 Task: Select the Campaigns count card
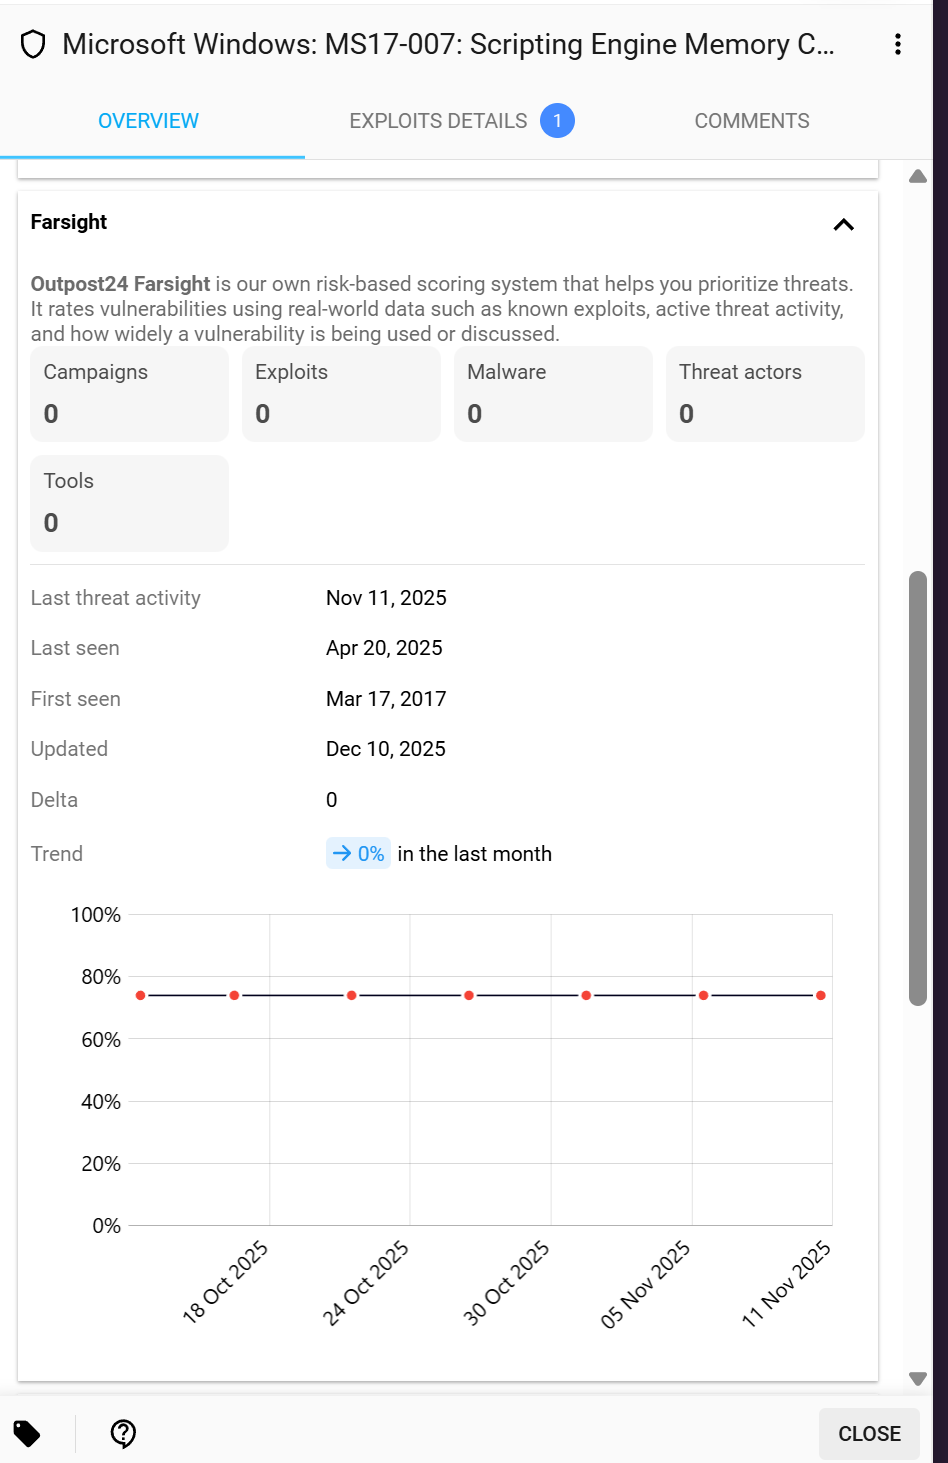tap(130, 394)
